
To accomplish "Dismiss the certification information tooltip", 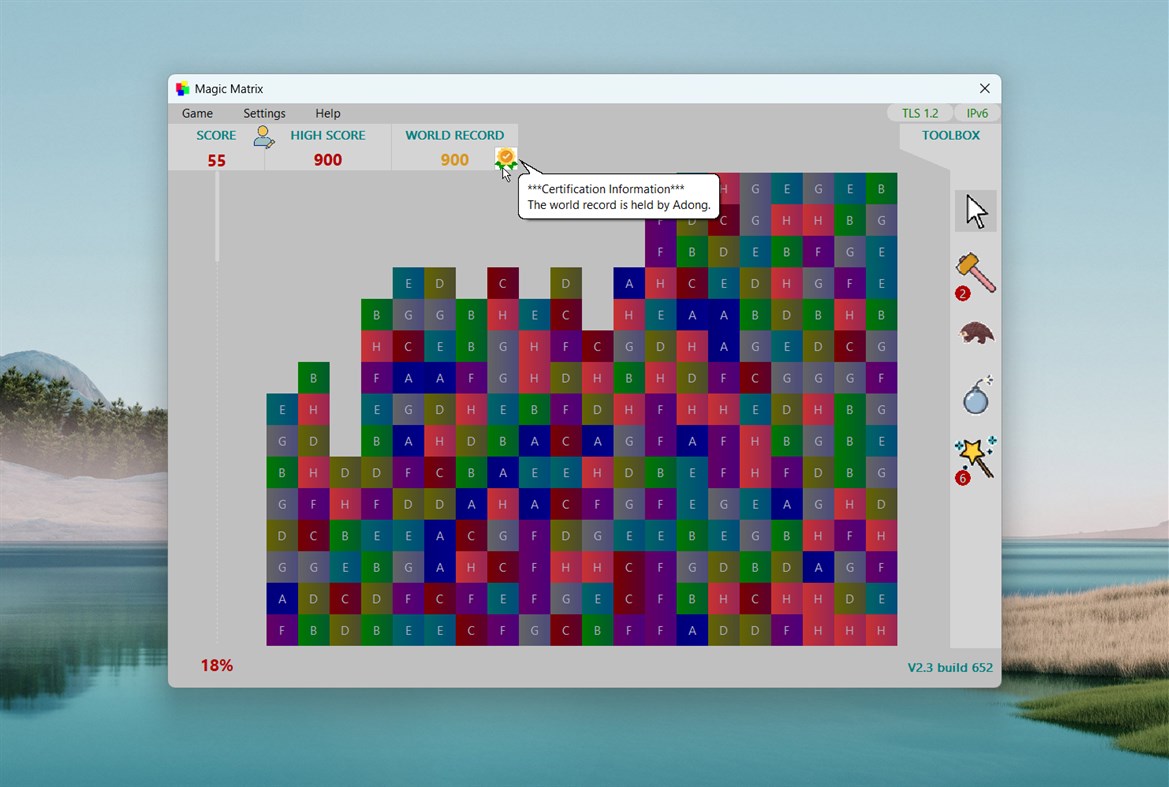I will pyautogui.click(x=617, y=196).
